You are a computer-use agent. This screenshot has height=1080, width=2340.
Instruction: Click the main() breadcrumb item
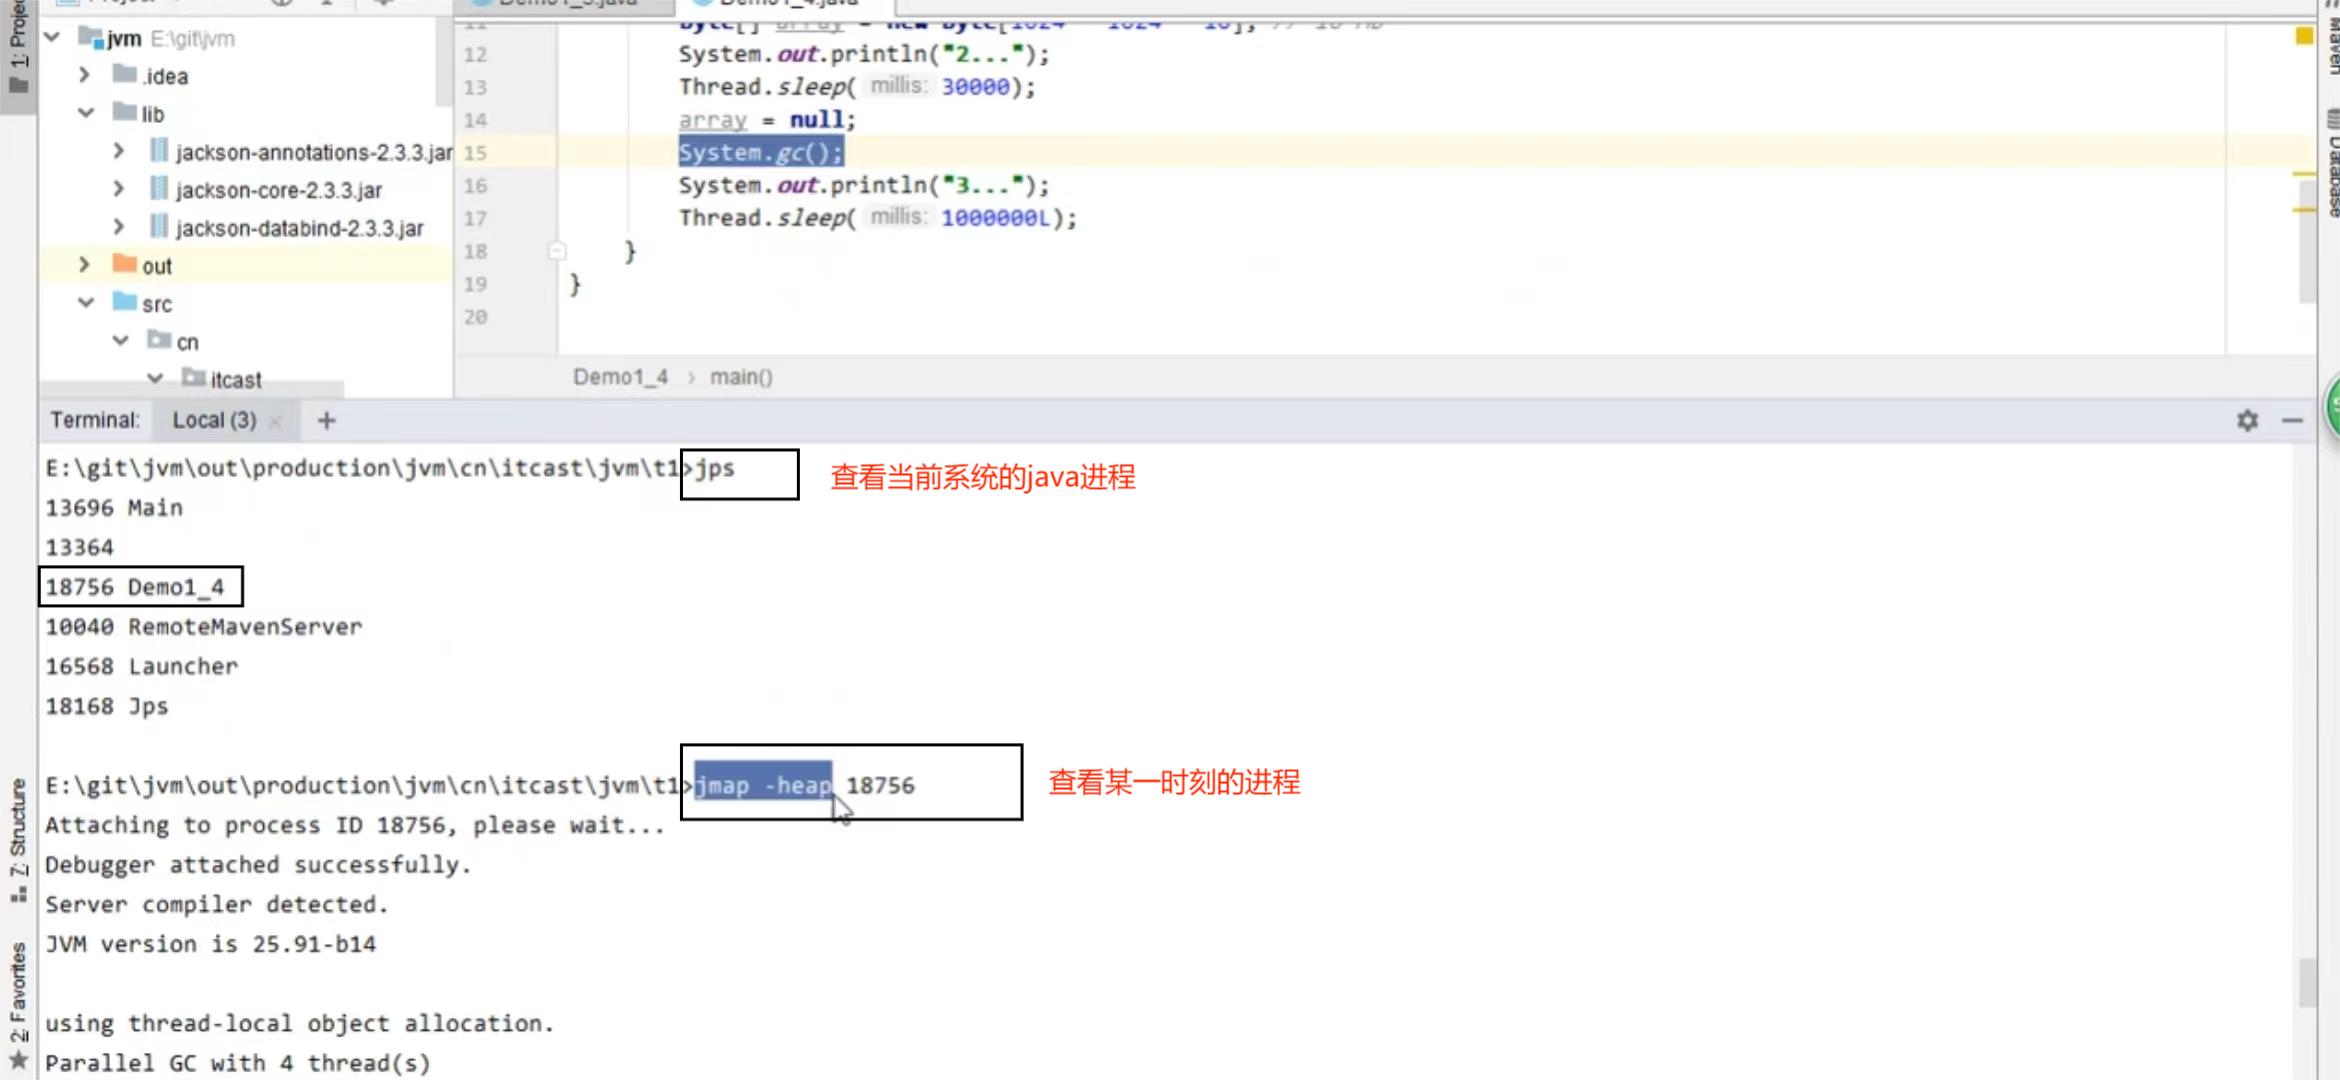click(741, 377)
